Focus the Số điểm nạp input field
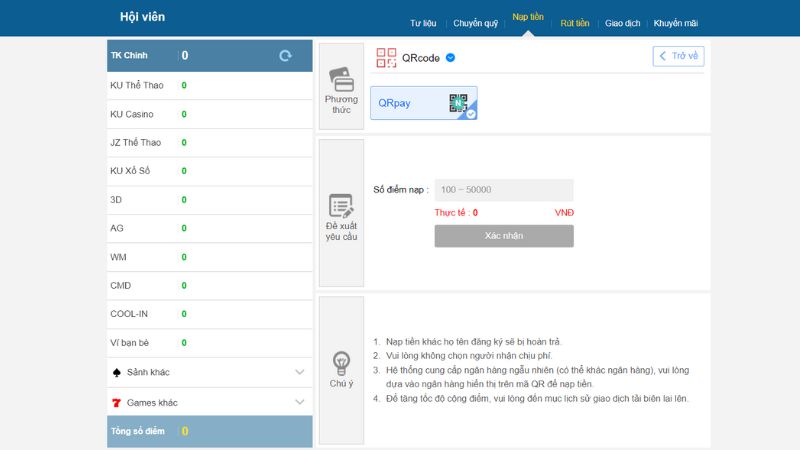800x450 pixels. click(x=503, y=190)
